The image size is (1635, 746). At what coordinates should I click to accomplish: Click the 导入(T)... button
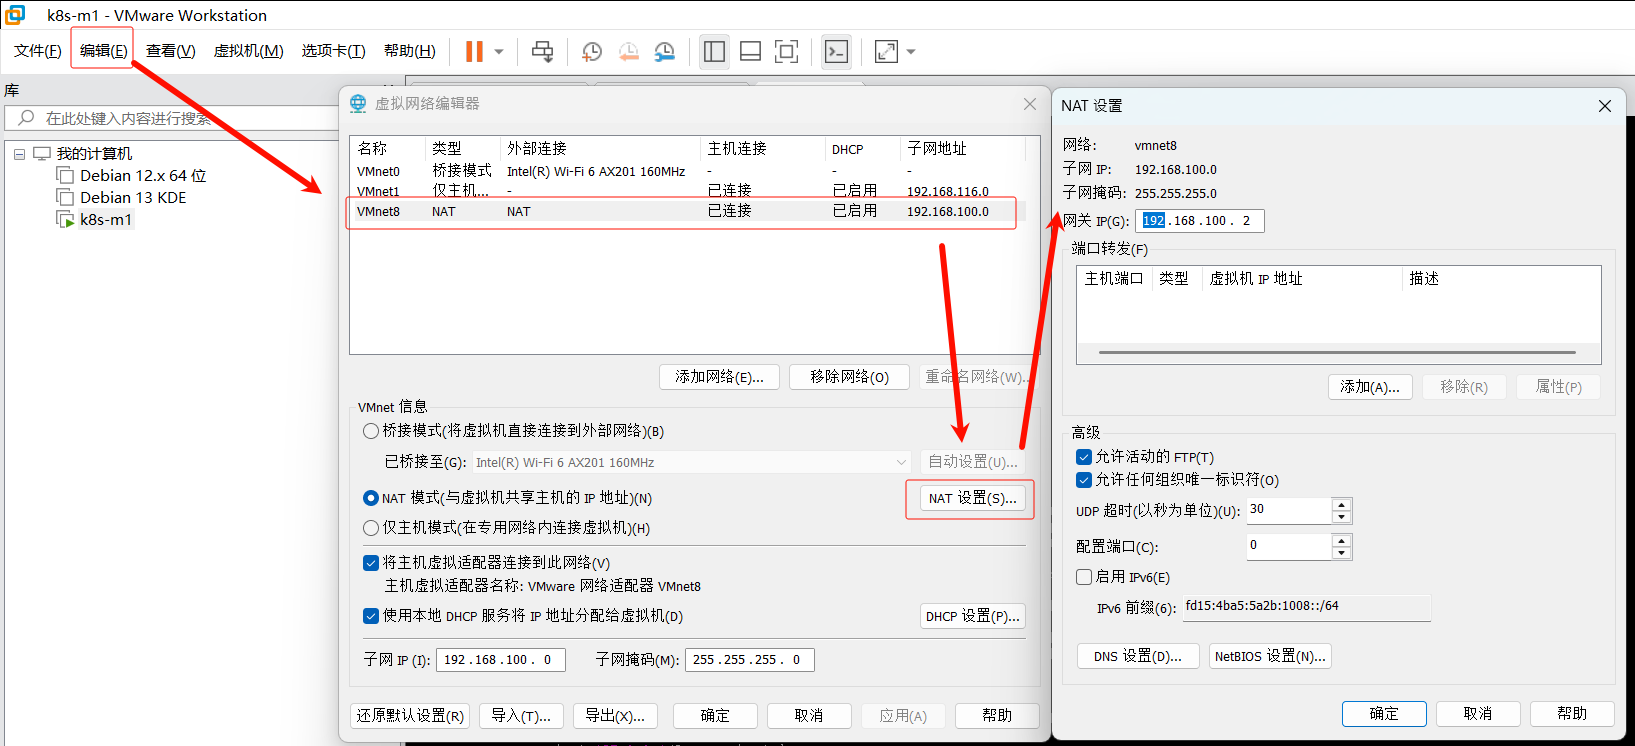coord(521,716)
